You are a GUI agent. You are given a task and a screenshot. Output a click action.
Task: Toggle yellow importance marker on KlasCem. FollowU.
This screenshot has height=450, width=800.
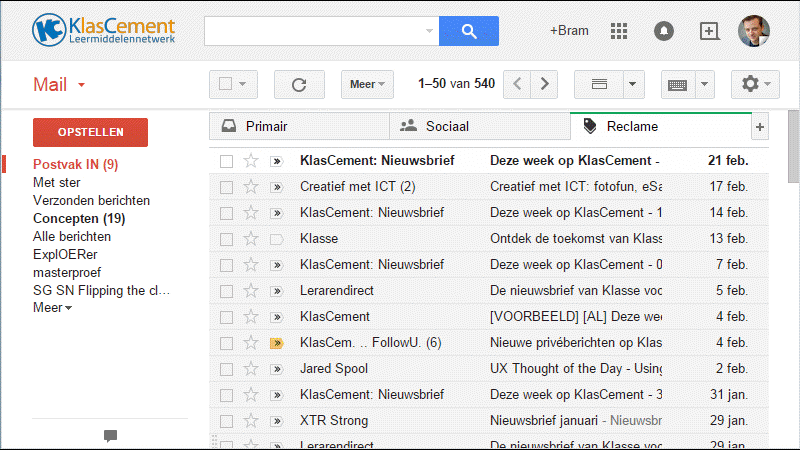coord(277,343)
